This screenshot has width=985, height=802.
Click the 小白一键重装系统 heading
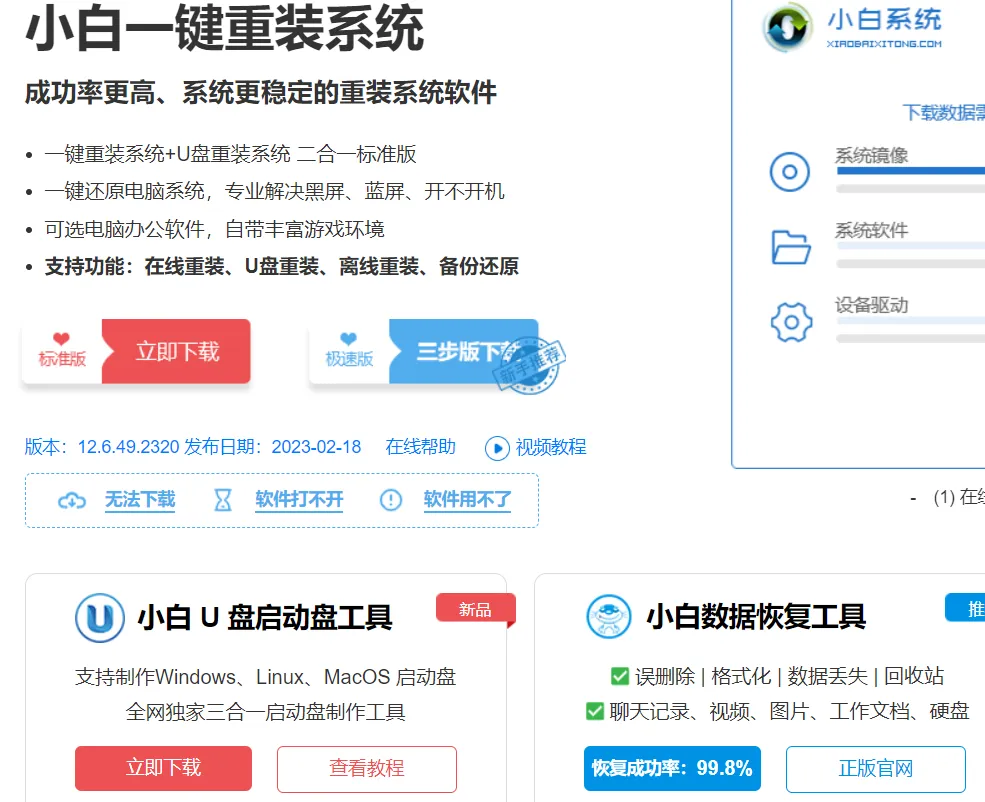225,28
